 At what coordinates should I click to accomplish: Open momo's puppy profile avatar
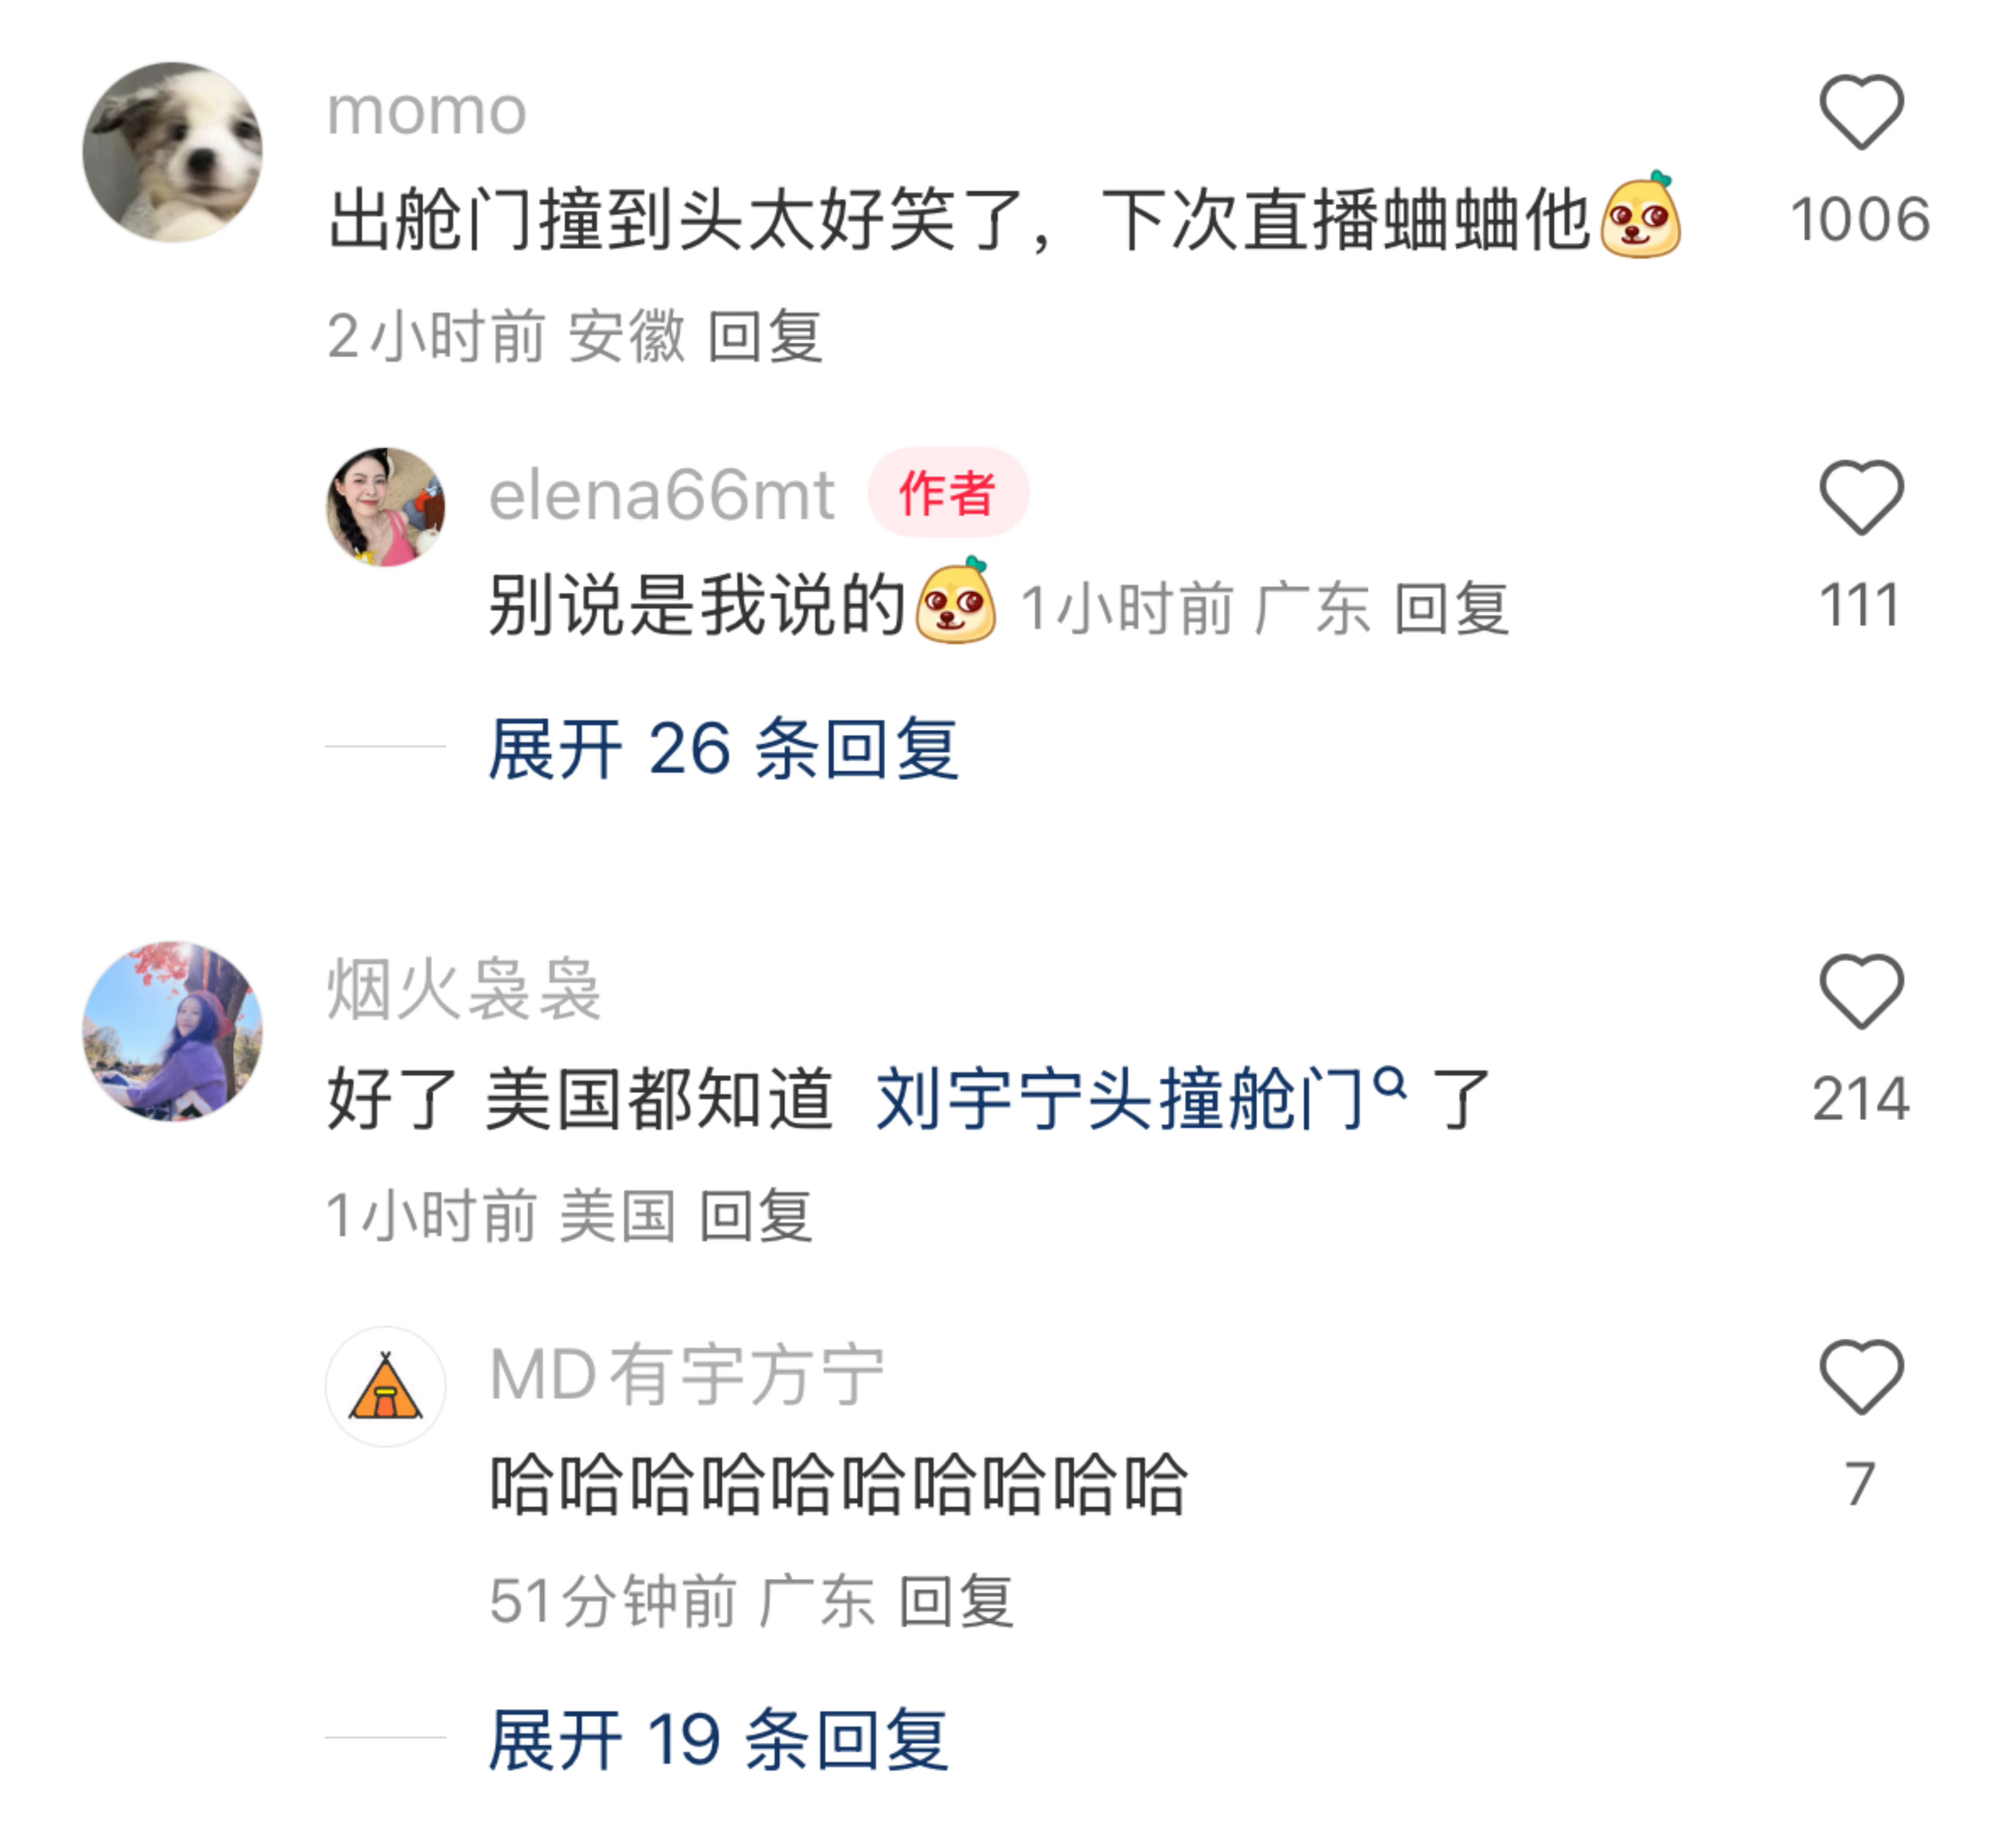tap(172, 152)
